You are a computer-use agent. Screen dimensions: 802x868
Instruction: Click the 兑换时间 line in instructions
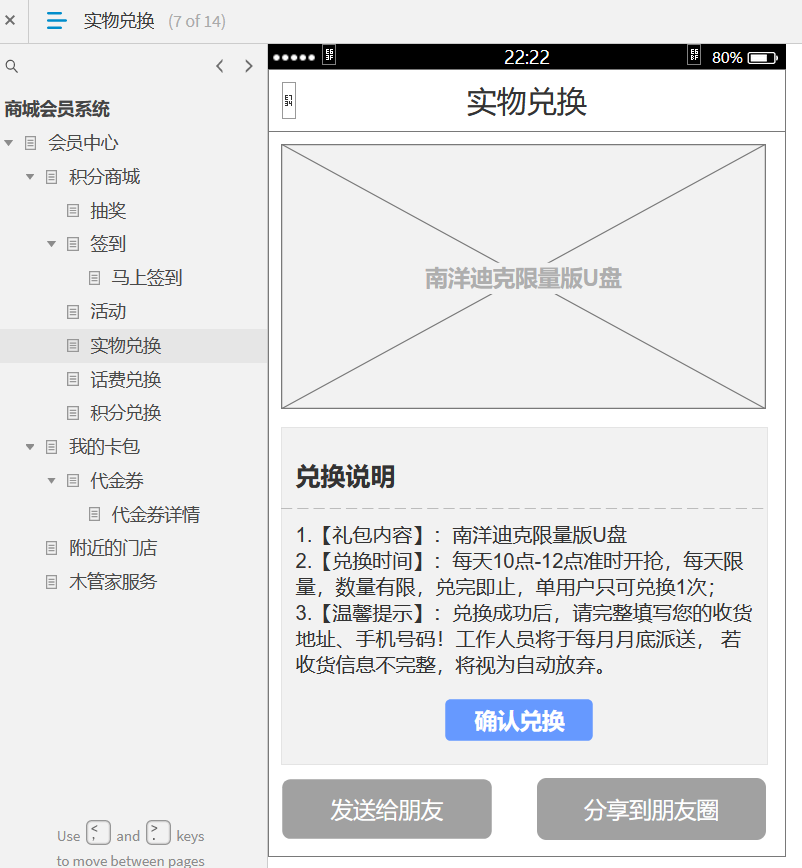520,574
